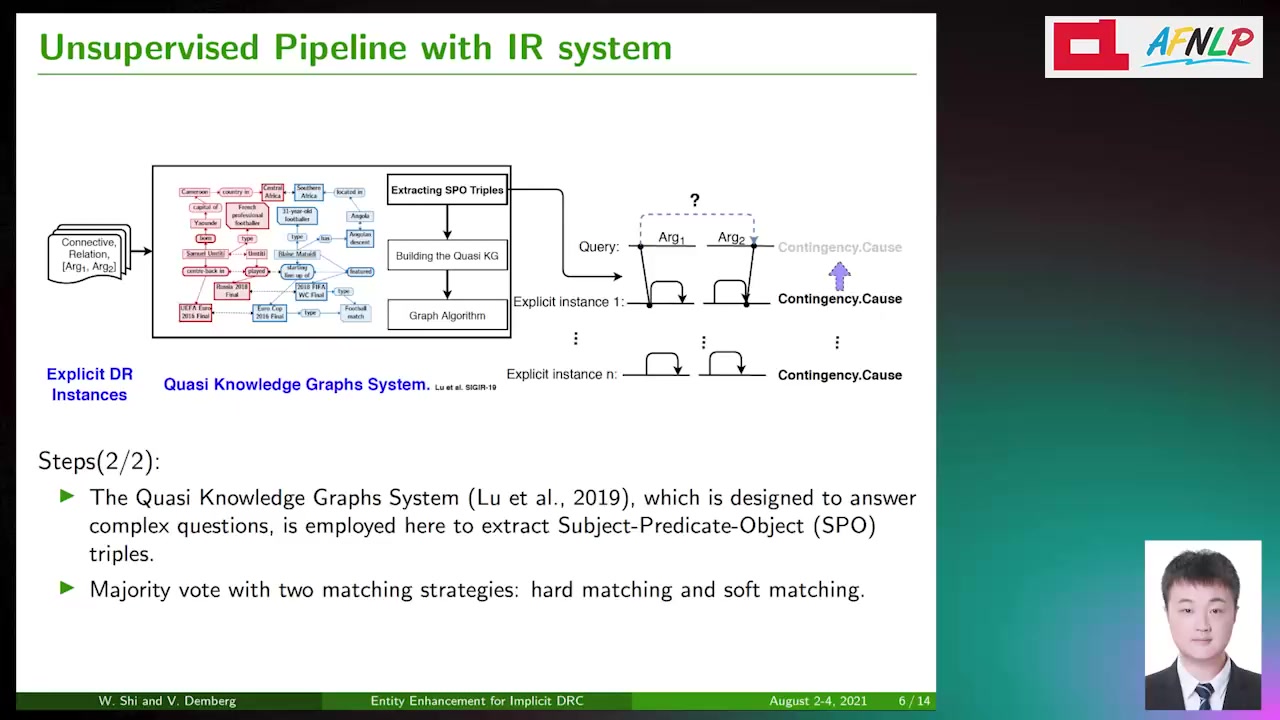1280x720 pixels.
Task: Click the 'Explicit instance n:' label
Action: coord(561,374)
